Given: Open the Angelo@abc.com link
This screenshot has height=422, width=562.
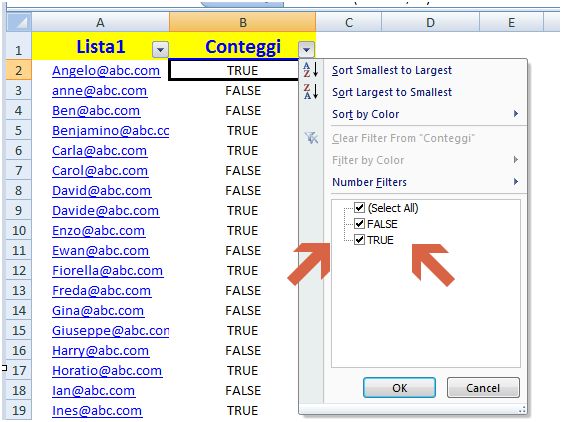Looking at the screenshot, I should [106, 71].
